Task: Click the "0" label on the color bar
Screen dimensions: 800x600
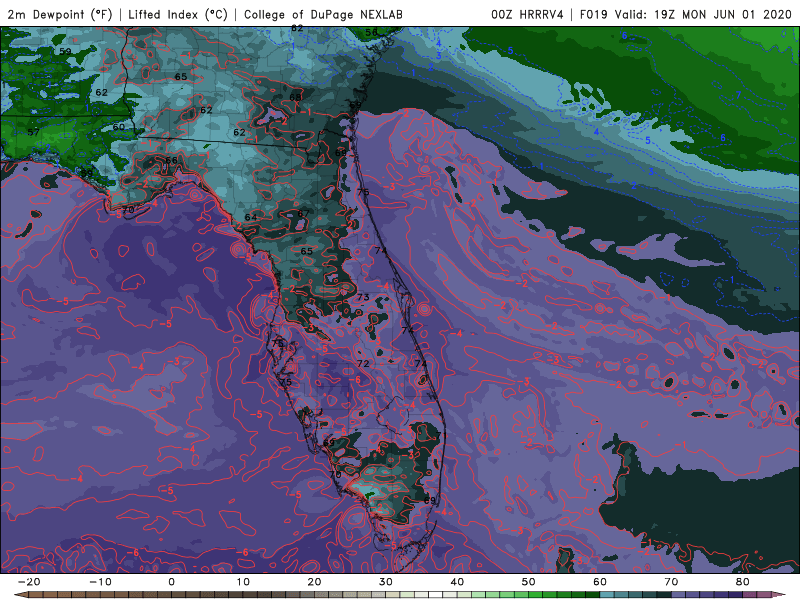Action: (x=171, y=582)
